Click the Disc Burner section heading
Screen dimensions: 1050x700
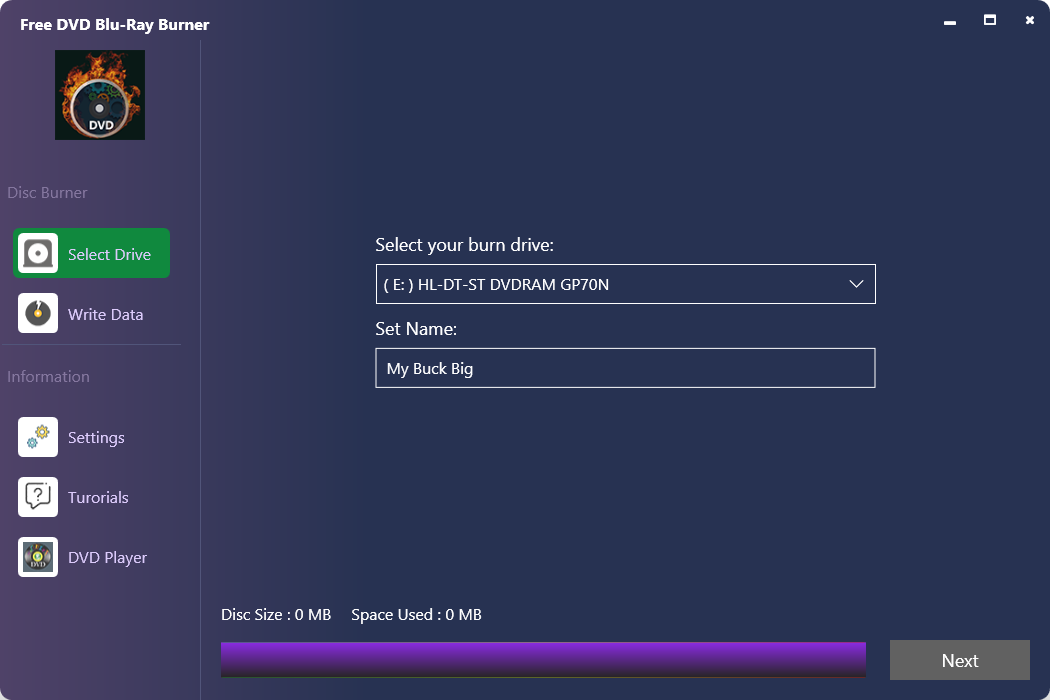[x=47, y=192]
